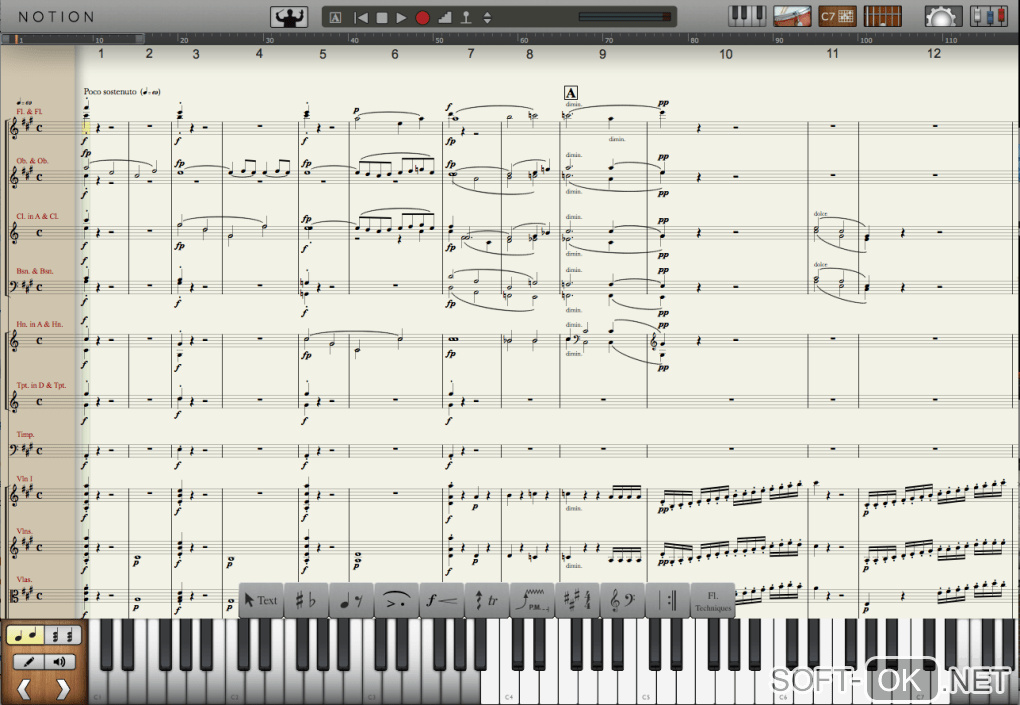
Task: Open score setup gear icon
Action: point(943,17)
